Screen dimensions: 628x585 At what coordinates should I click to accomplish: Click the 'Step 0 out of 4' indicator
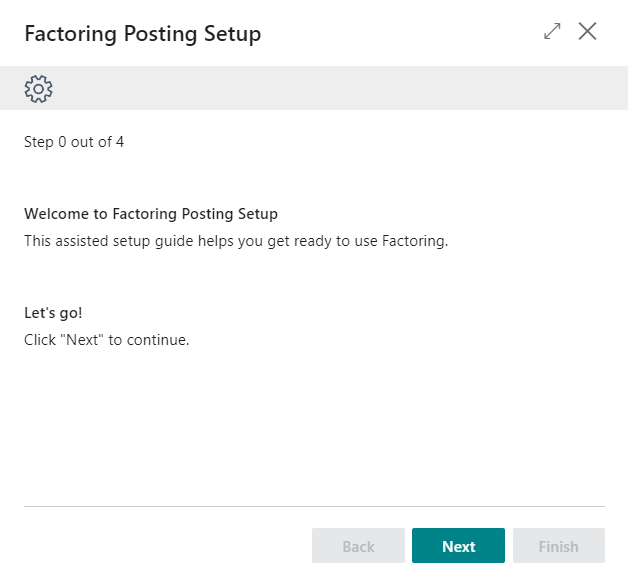point(74,142)
